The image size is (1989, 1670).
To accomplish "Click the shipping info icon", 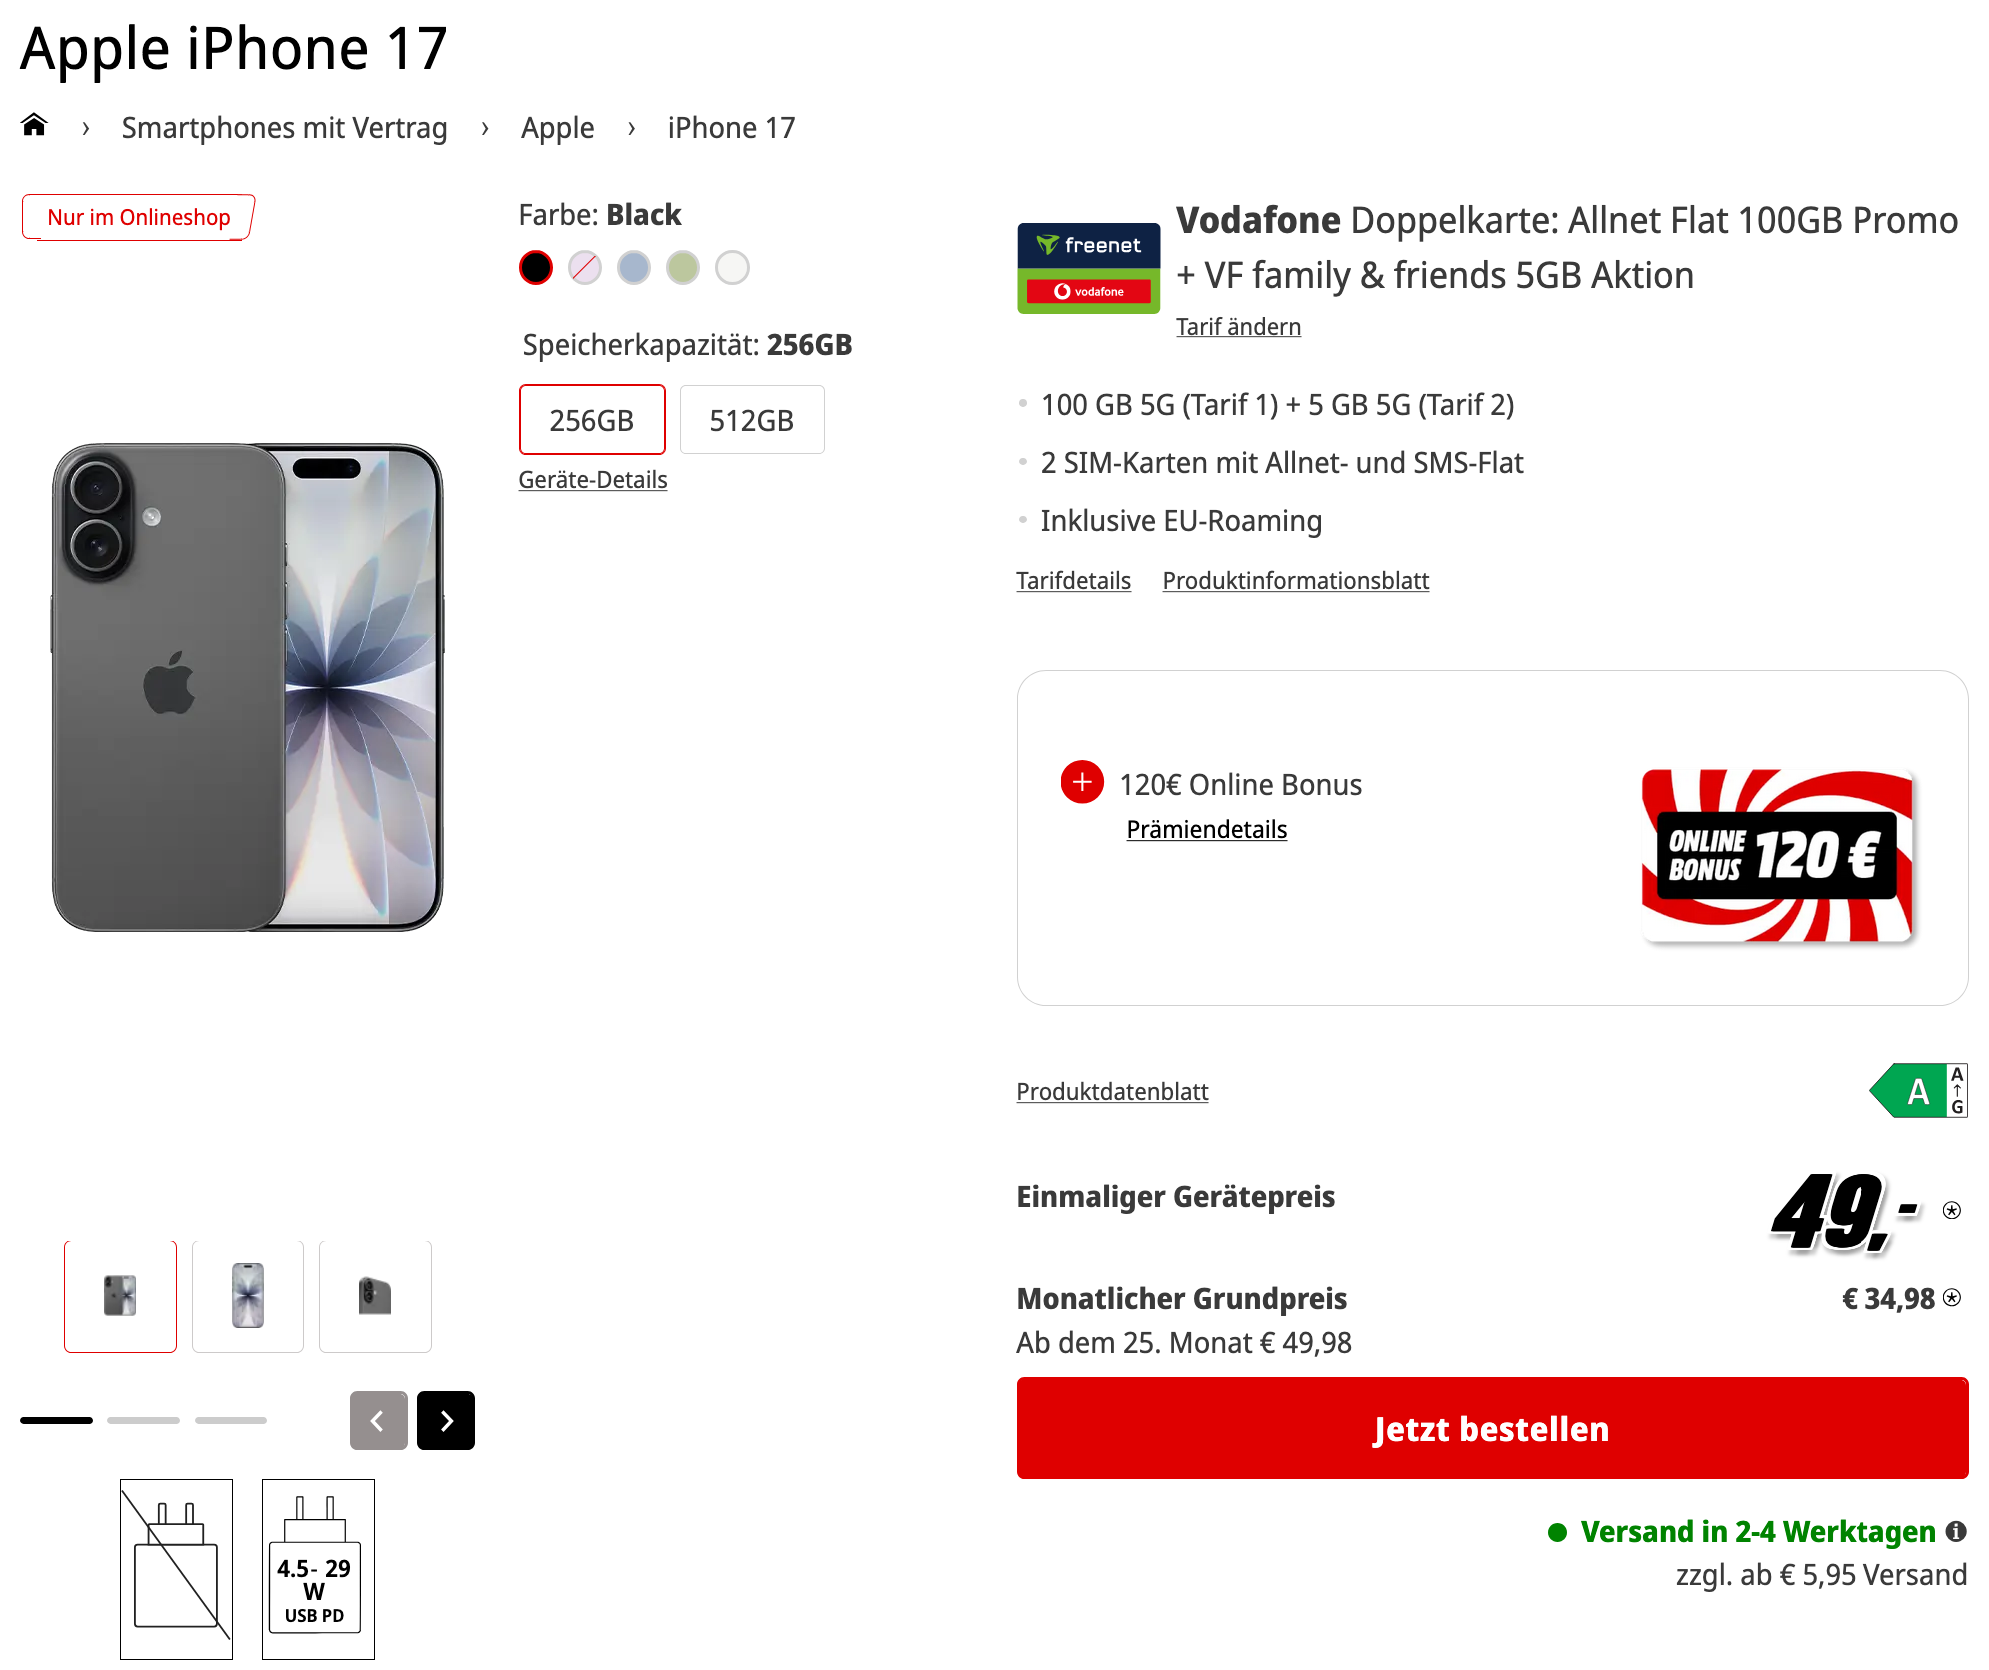I will (1956, 1531).
